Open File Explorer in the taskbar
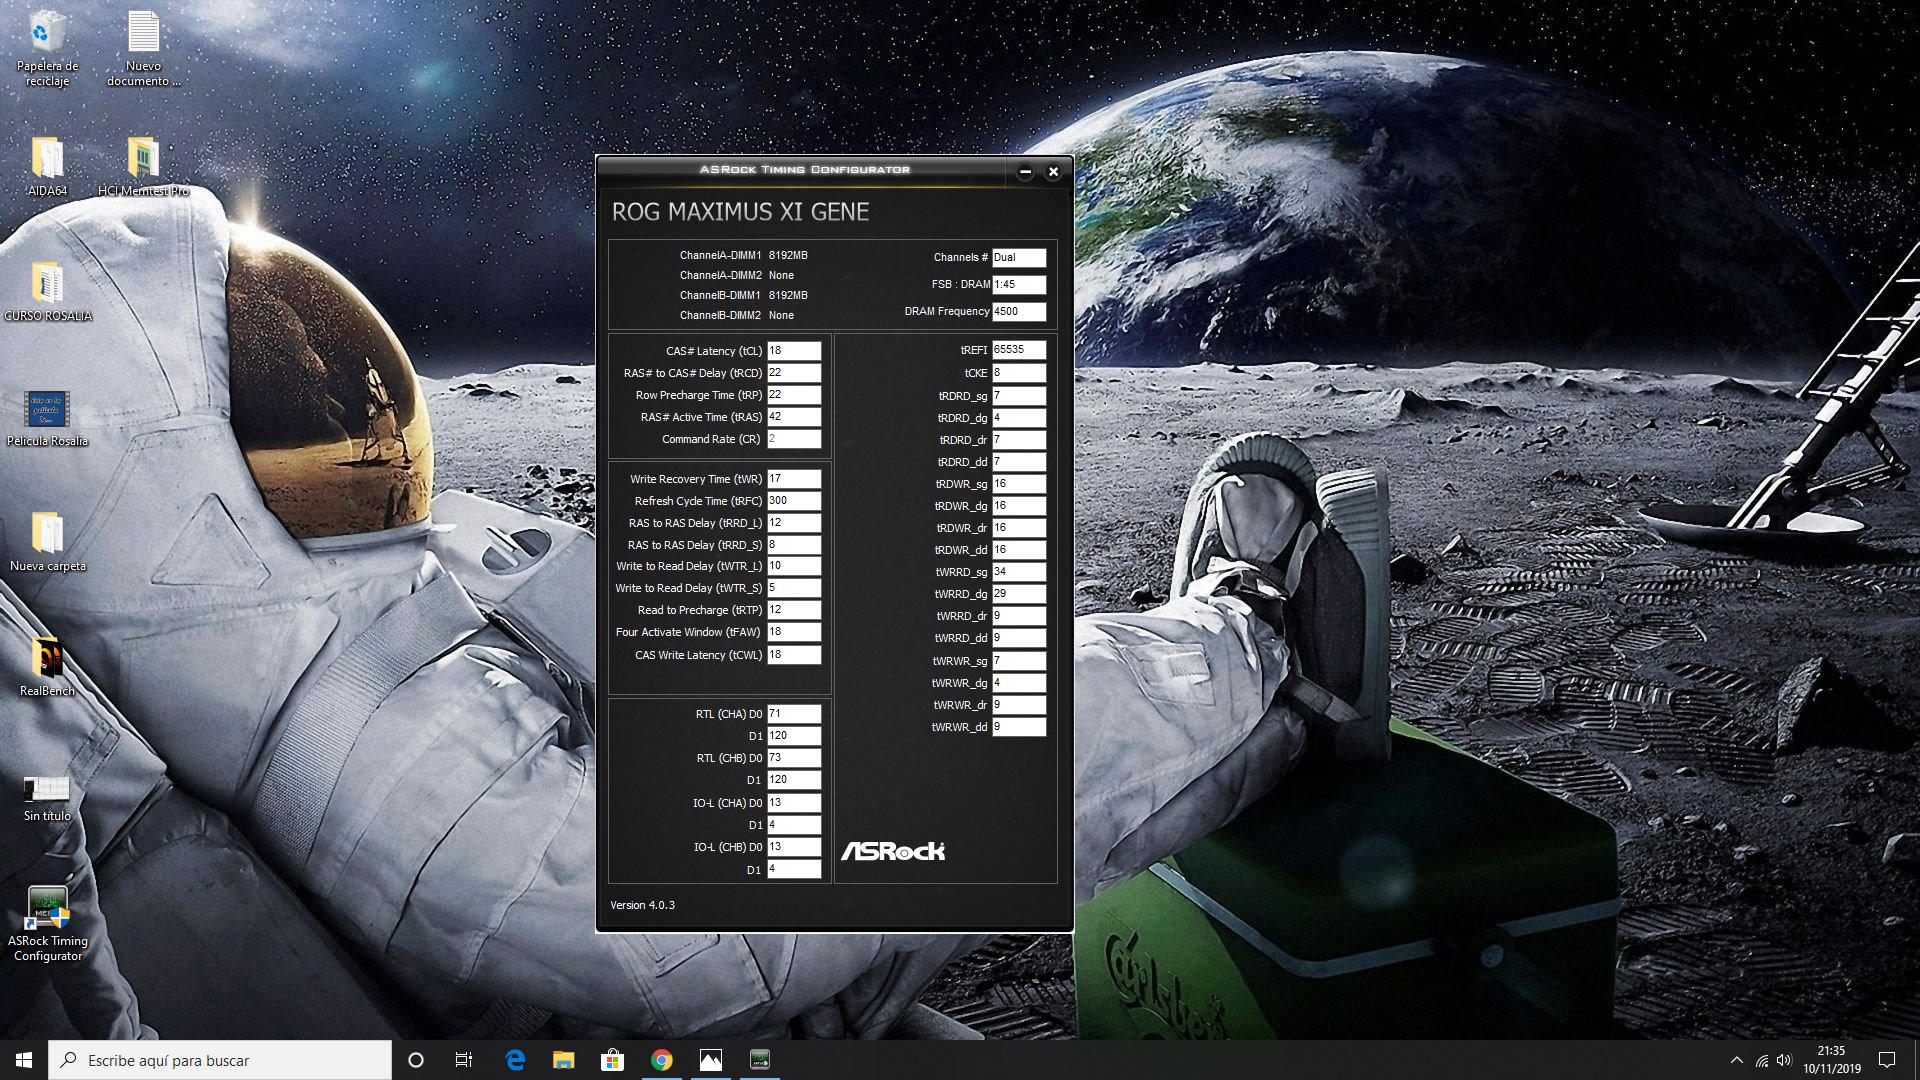Viewport: 1920px width, 1080px height. pos(564,1060)
